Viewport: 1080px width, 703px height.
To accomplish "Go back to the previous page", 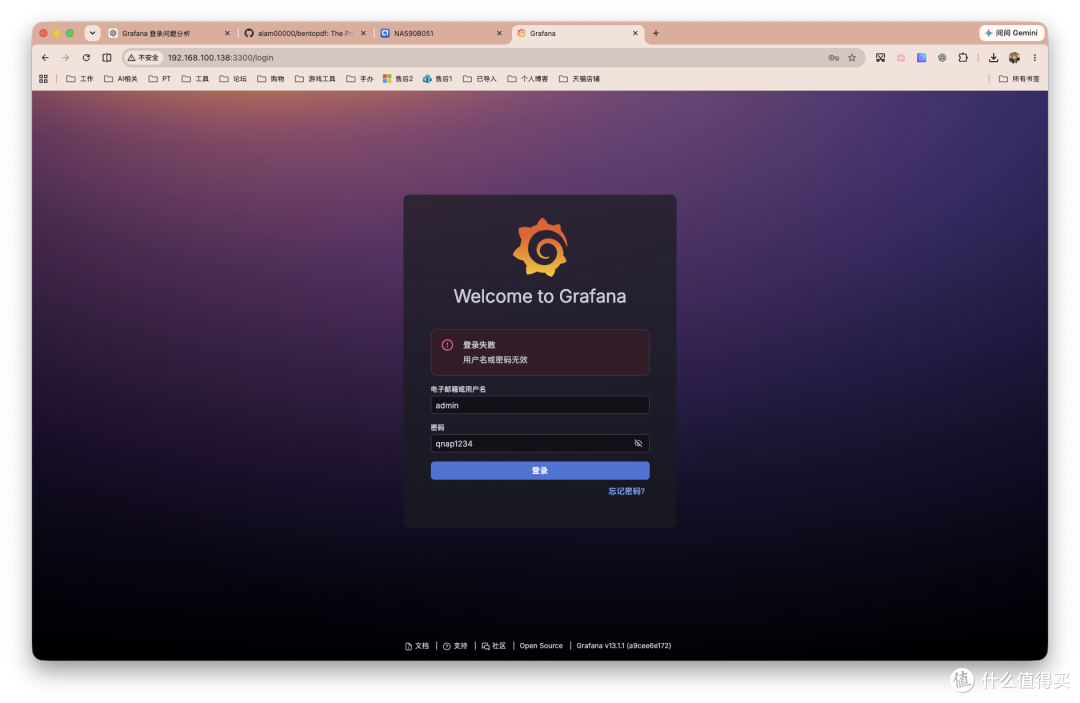I will coord(45,58).
